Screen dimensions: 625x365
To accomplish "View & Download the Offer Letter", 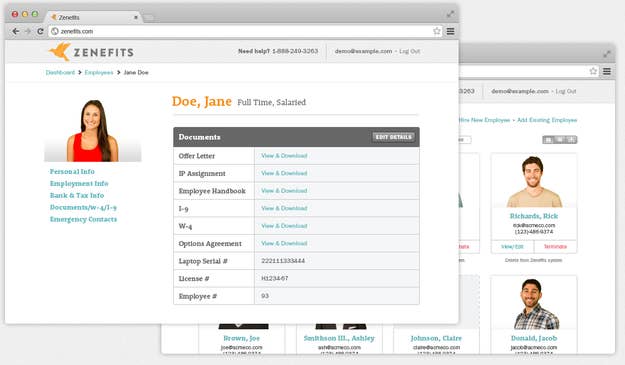I will 284,156.
